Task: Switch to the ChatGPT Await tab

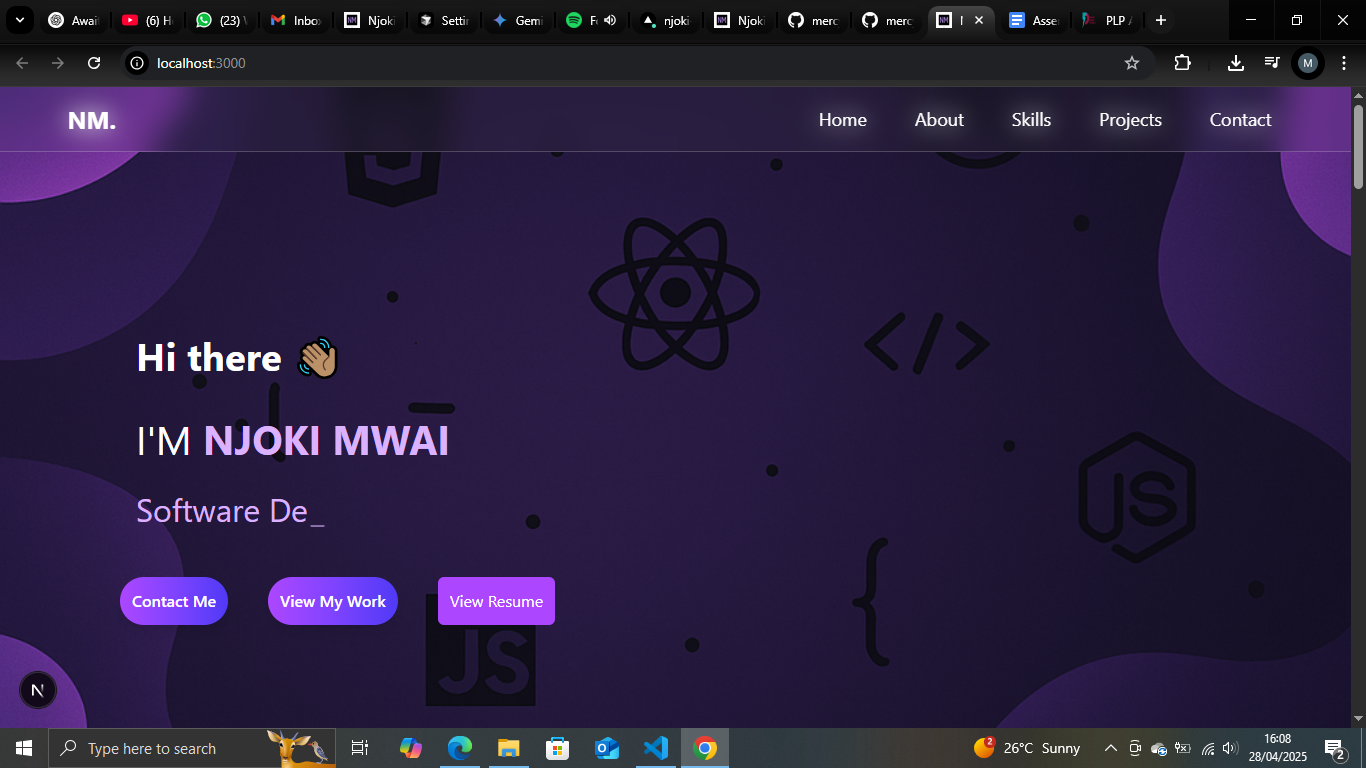Action: pyautogui.click(x=73, y=20)
